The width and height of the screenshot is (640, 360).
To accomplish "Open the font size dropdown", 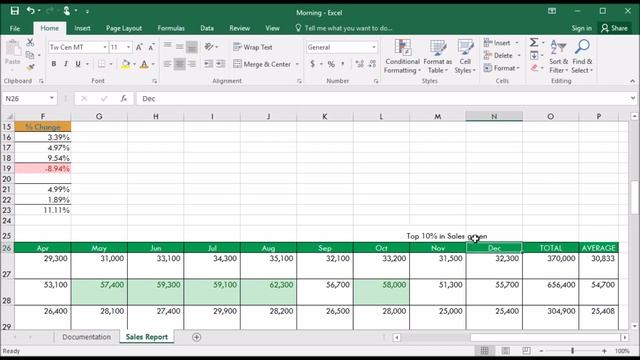I will 128,47.
